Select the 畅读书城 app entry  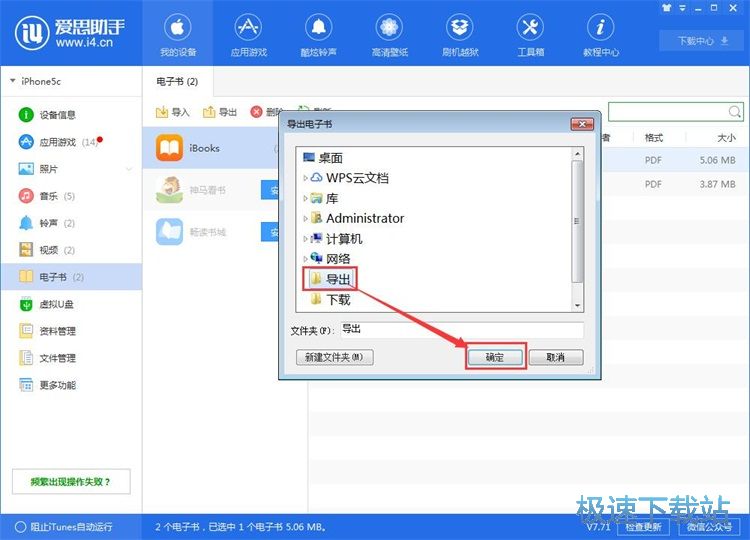click(210, 232)
